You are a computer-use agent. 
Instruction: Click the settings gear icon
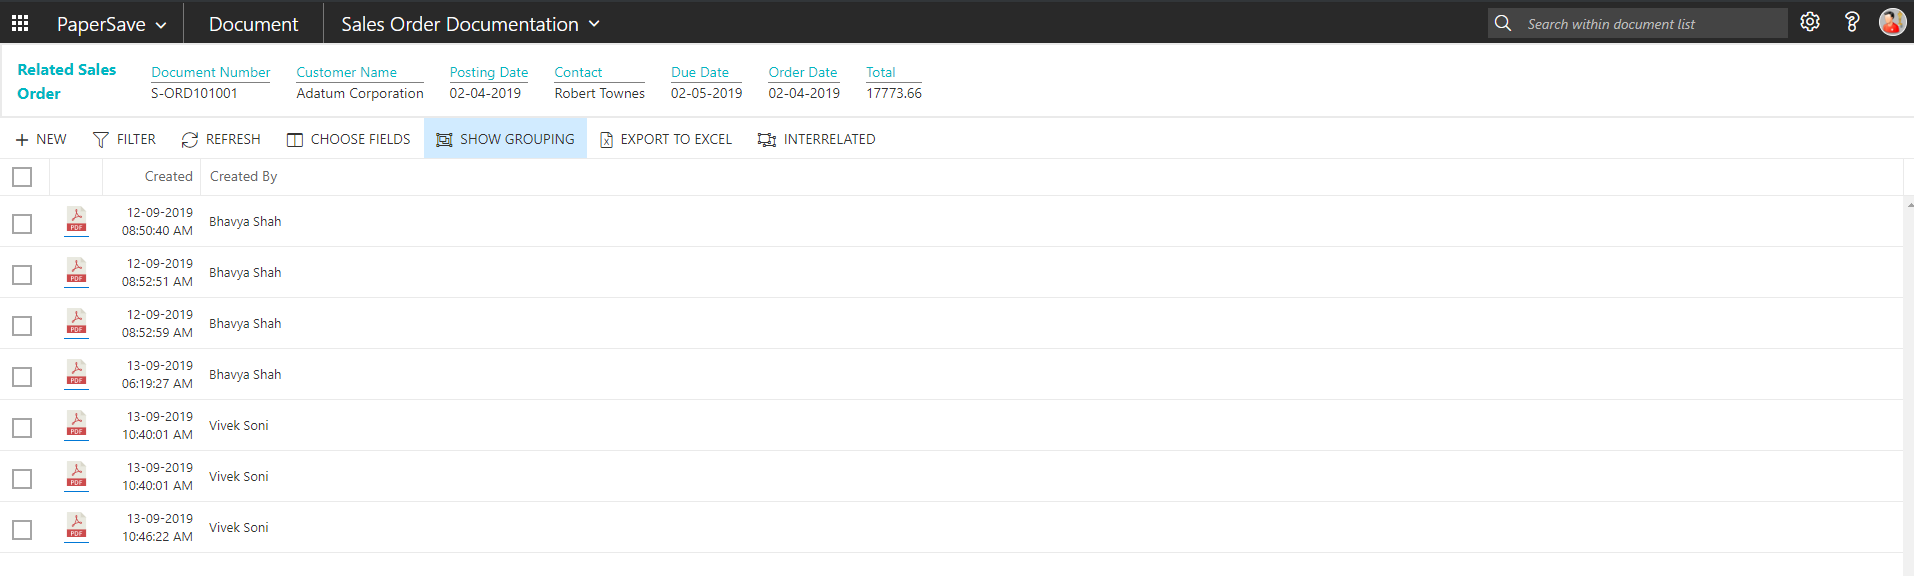coord(1809,22)
